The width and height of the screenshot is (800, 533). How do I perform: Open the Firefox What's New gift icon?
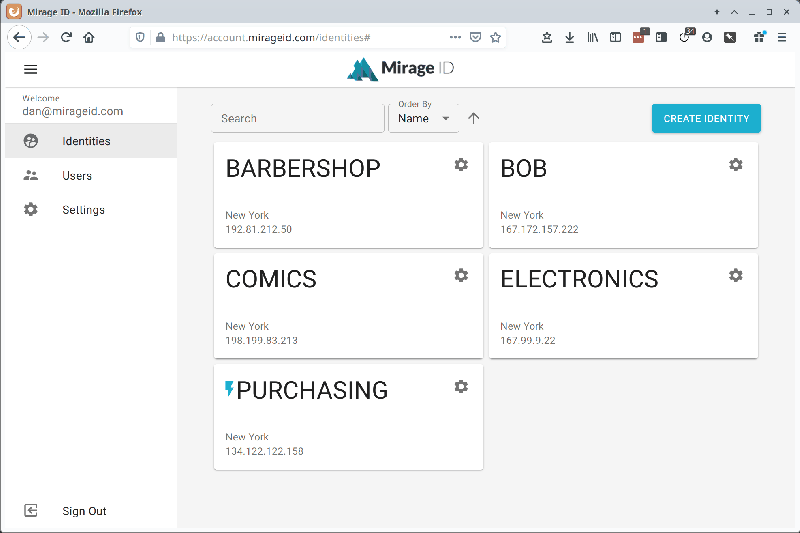point(760,37)
